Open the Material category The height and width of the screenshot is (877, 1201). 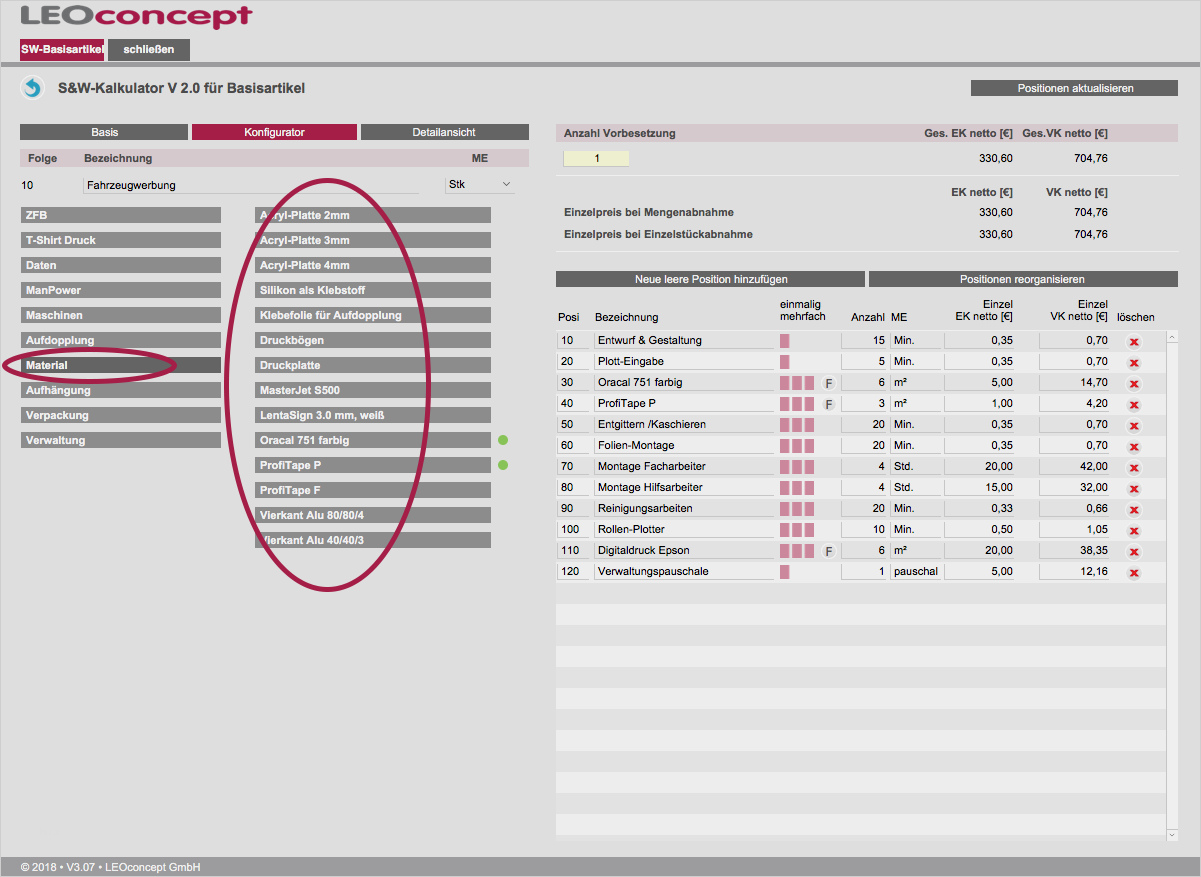click(x=120, y=366)
